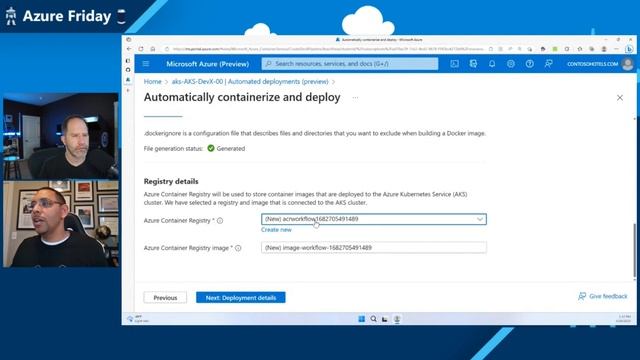Open the Help question mark icon

point(529,64)
